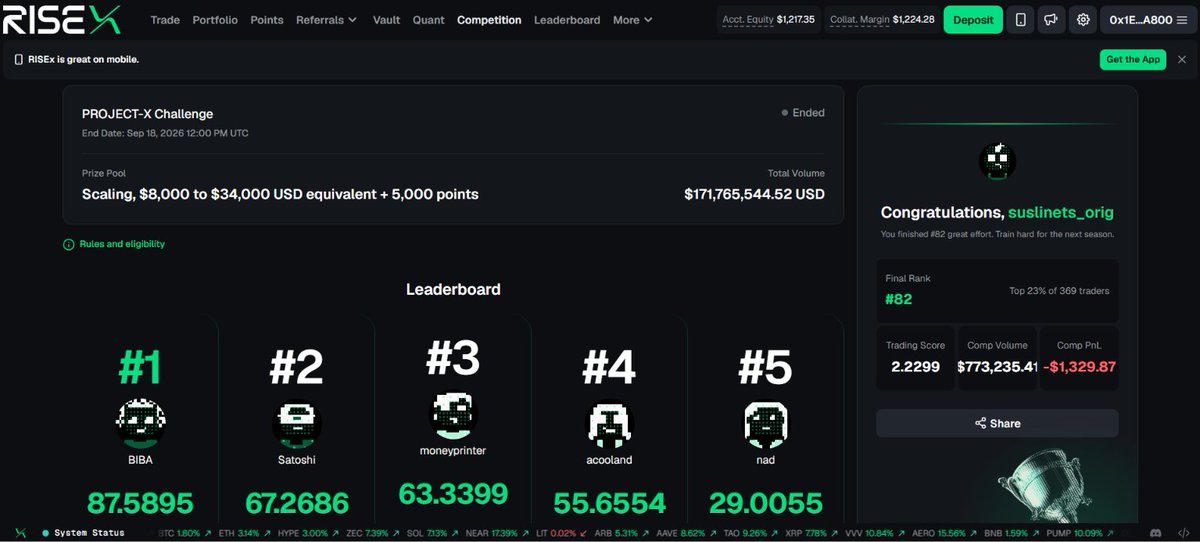Click the Total Volume $171,765,544.52 USD
This screenshot has width=1200, height=542.
[x=754, y=194]
